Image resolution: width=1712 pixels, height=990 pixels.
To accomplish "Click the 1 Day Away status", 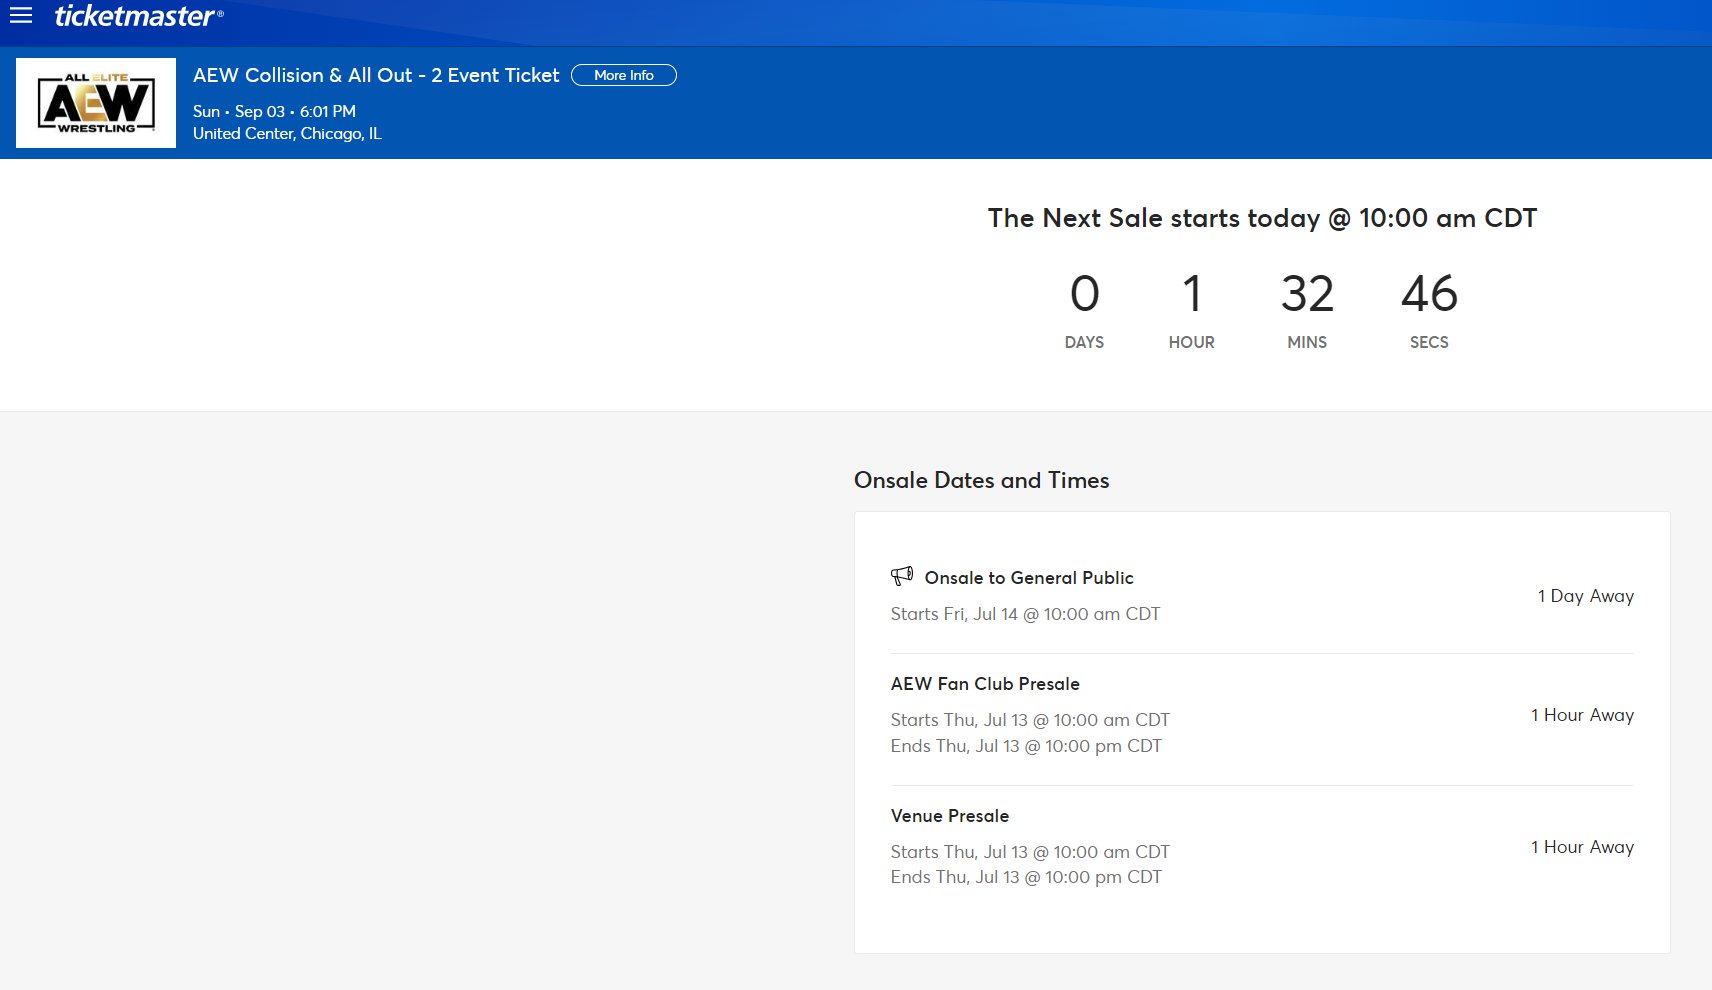I will (x=1586, y=596).
